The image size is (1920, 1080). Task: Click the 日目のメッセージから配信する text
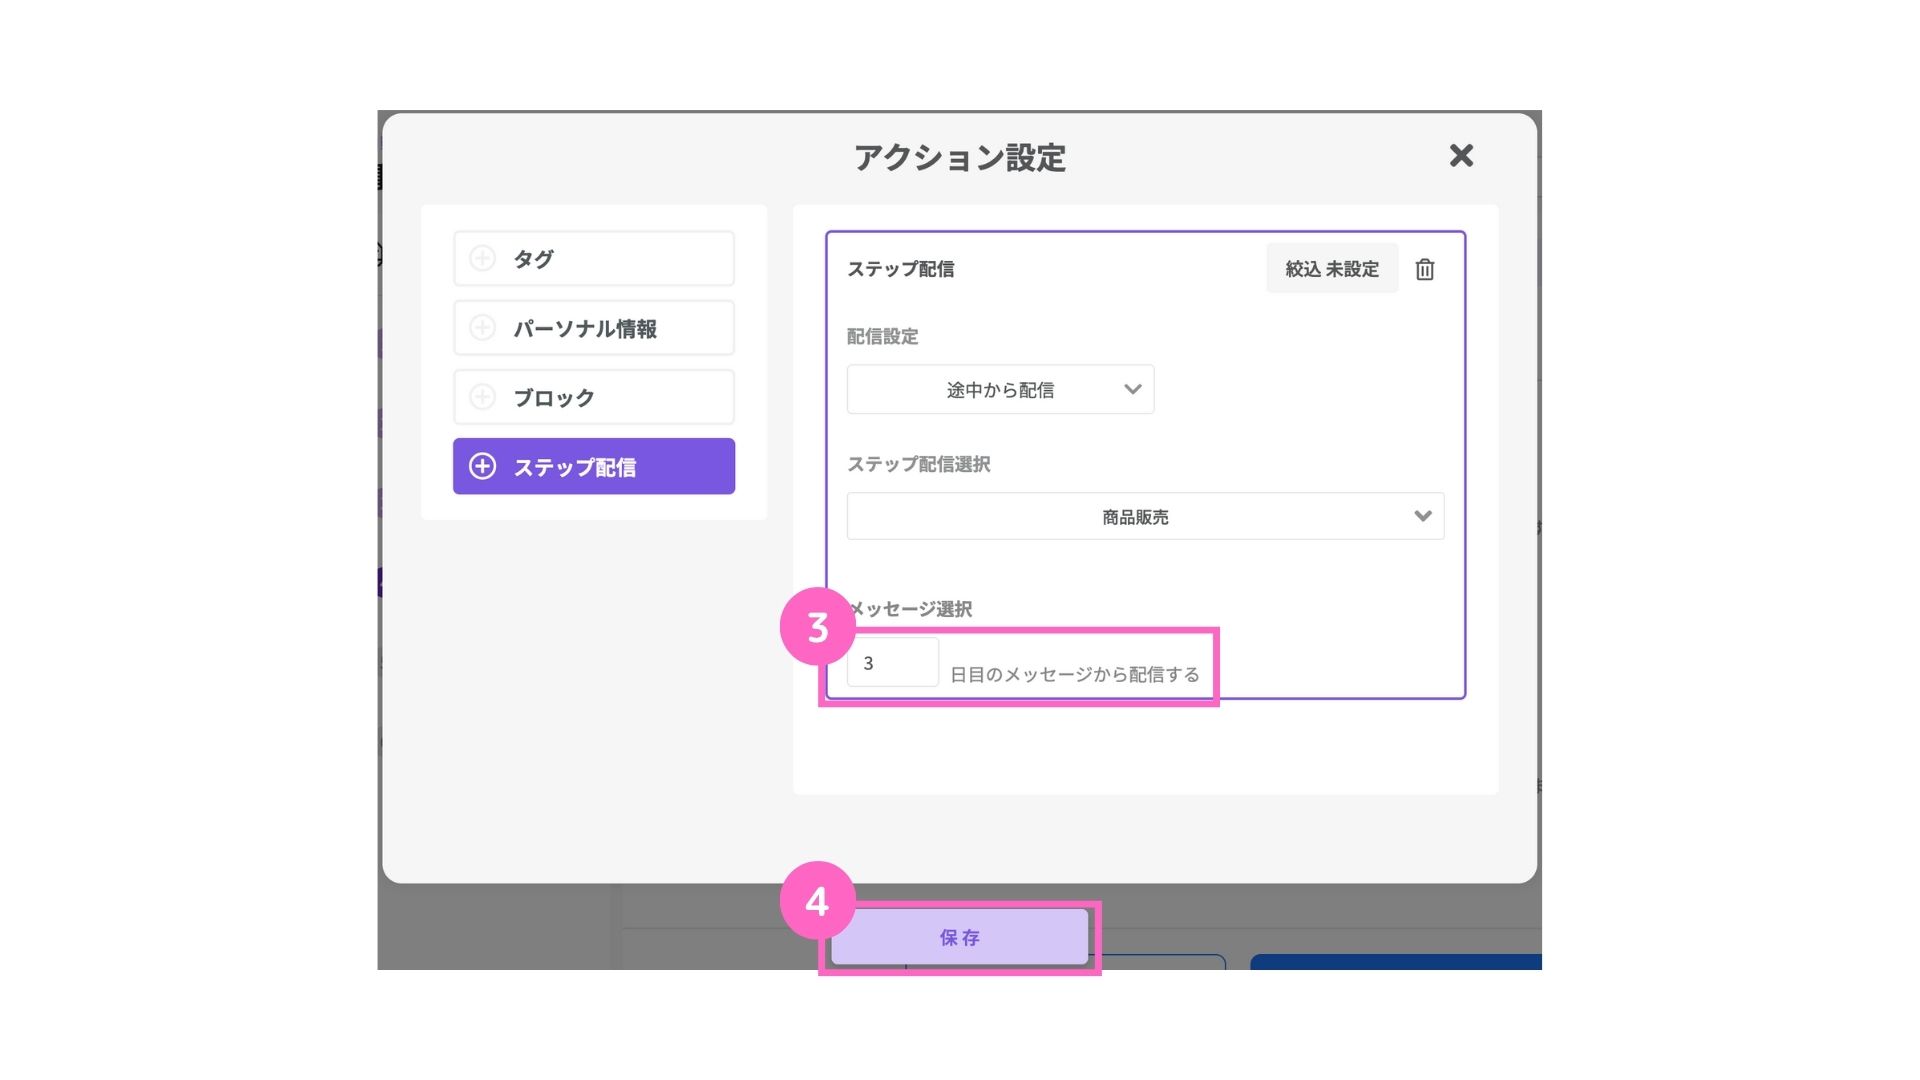(1074, 674)
